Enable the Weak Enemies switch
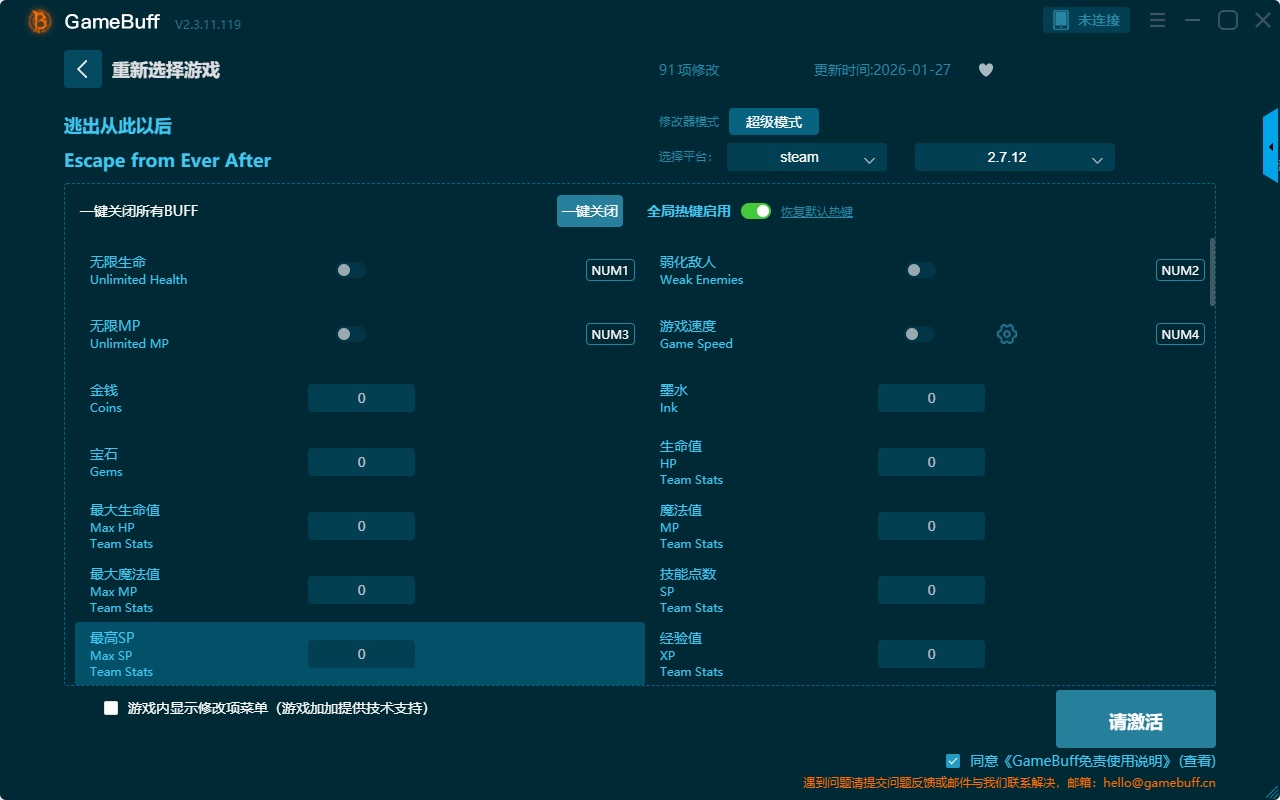The height and width of the screenshot is (800, 1280). 920,270
